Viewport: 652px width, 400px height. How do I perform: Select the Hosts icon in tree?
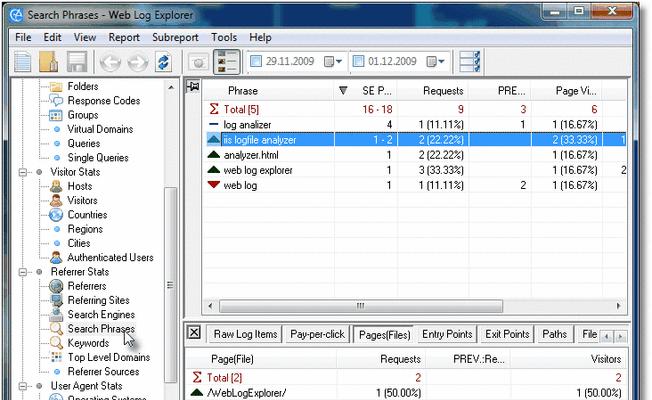point(56,186)
